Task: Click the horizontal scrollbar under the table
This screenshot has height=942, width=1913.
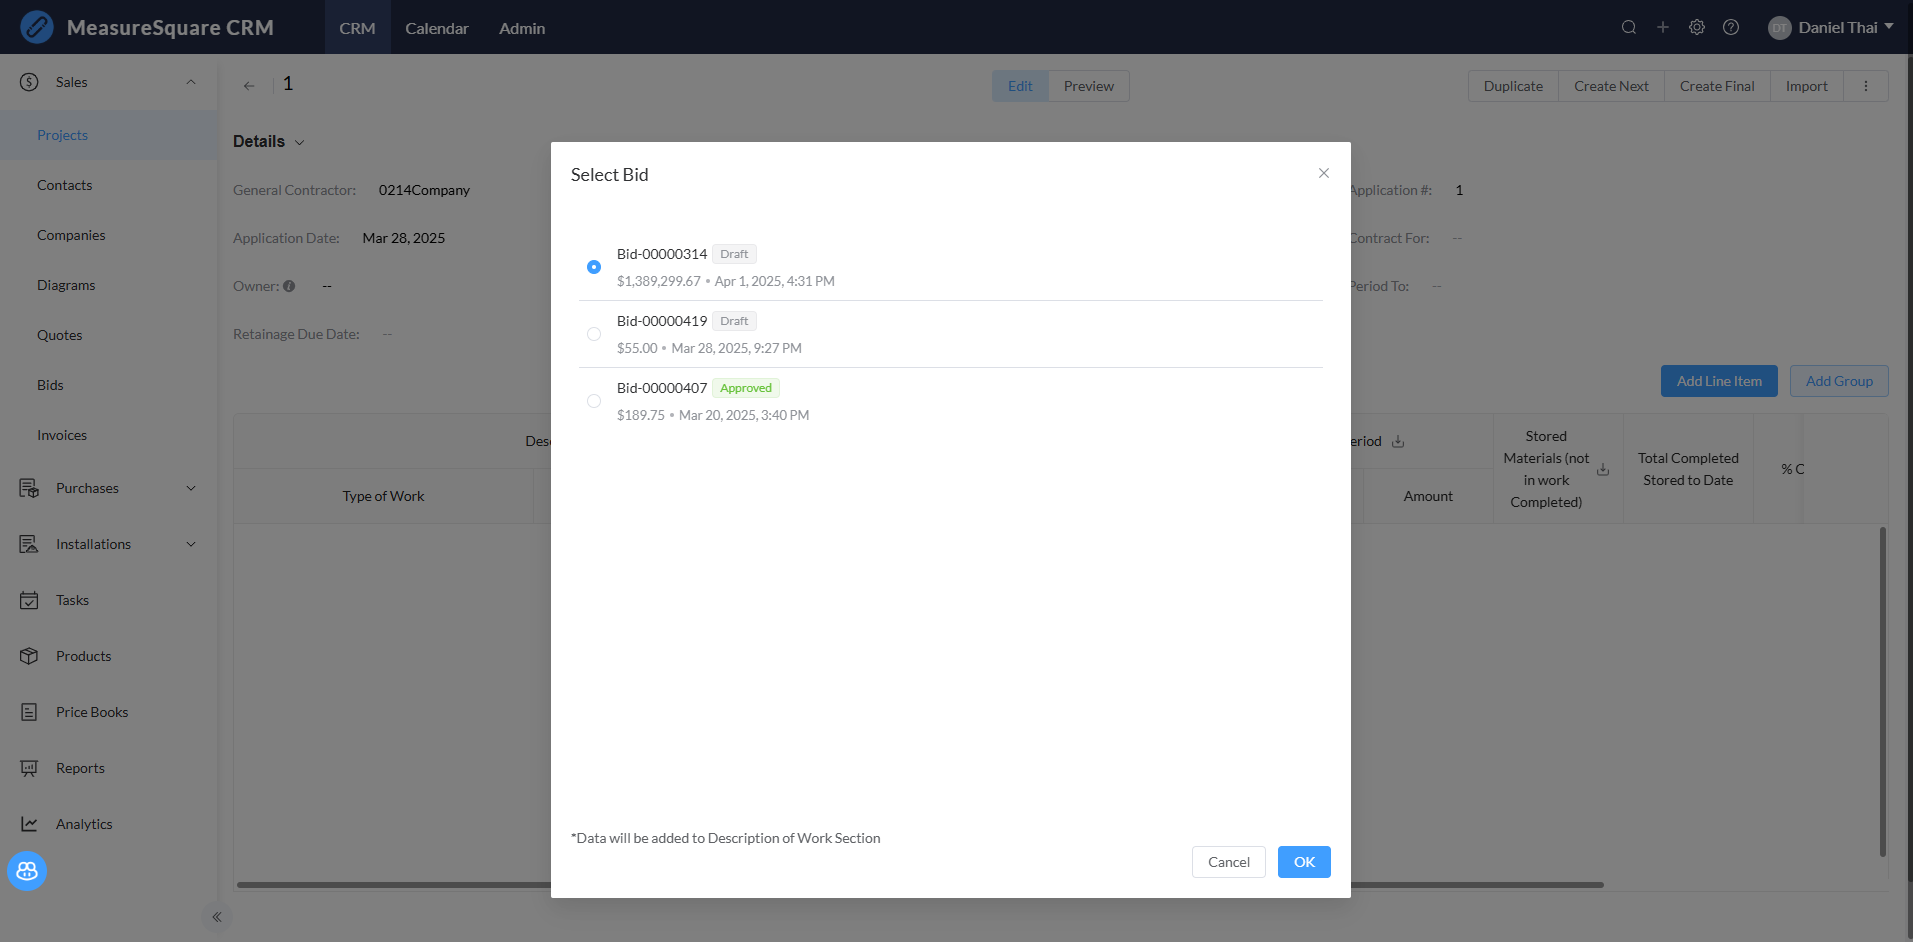Action: [x=920, y=885]
